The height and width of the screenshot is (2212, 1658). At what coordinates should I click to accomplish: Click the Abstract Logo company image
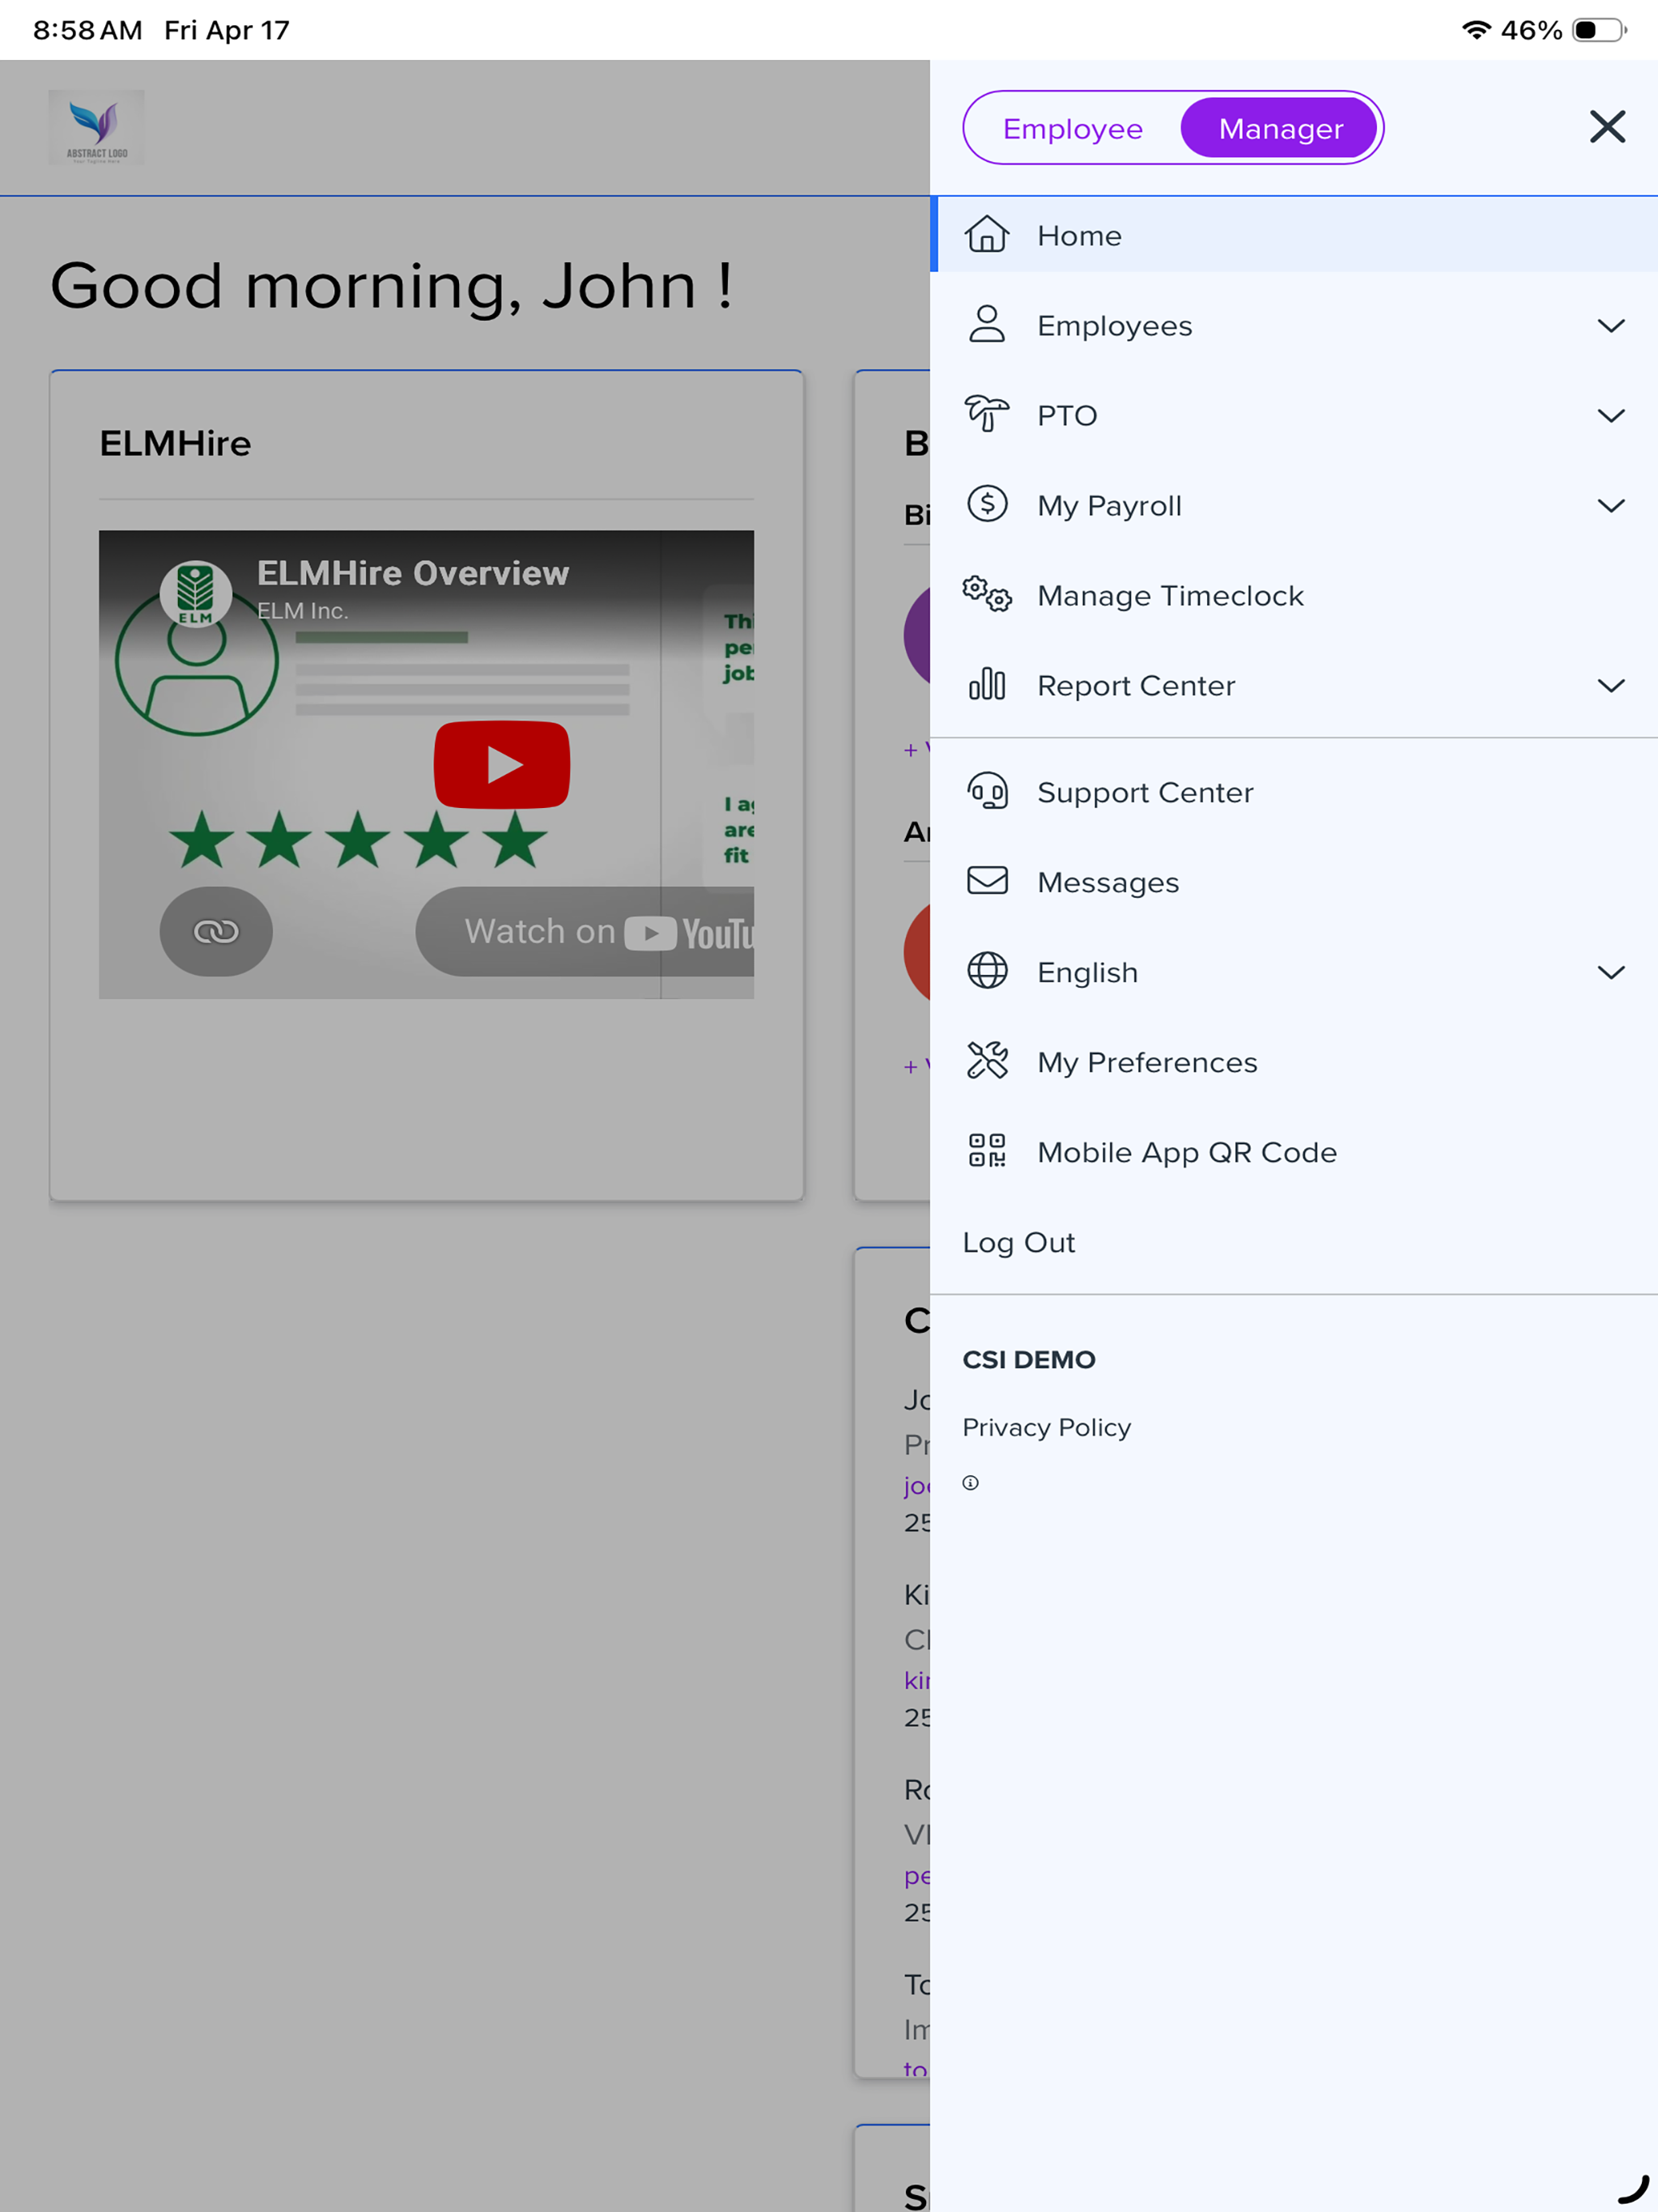pyautogui.click(x=97, y=127)
